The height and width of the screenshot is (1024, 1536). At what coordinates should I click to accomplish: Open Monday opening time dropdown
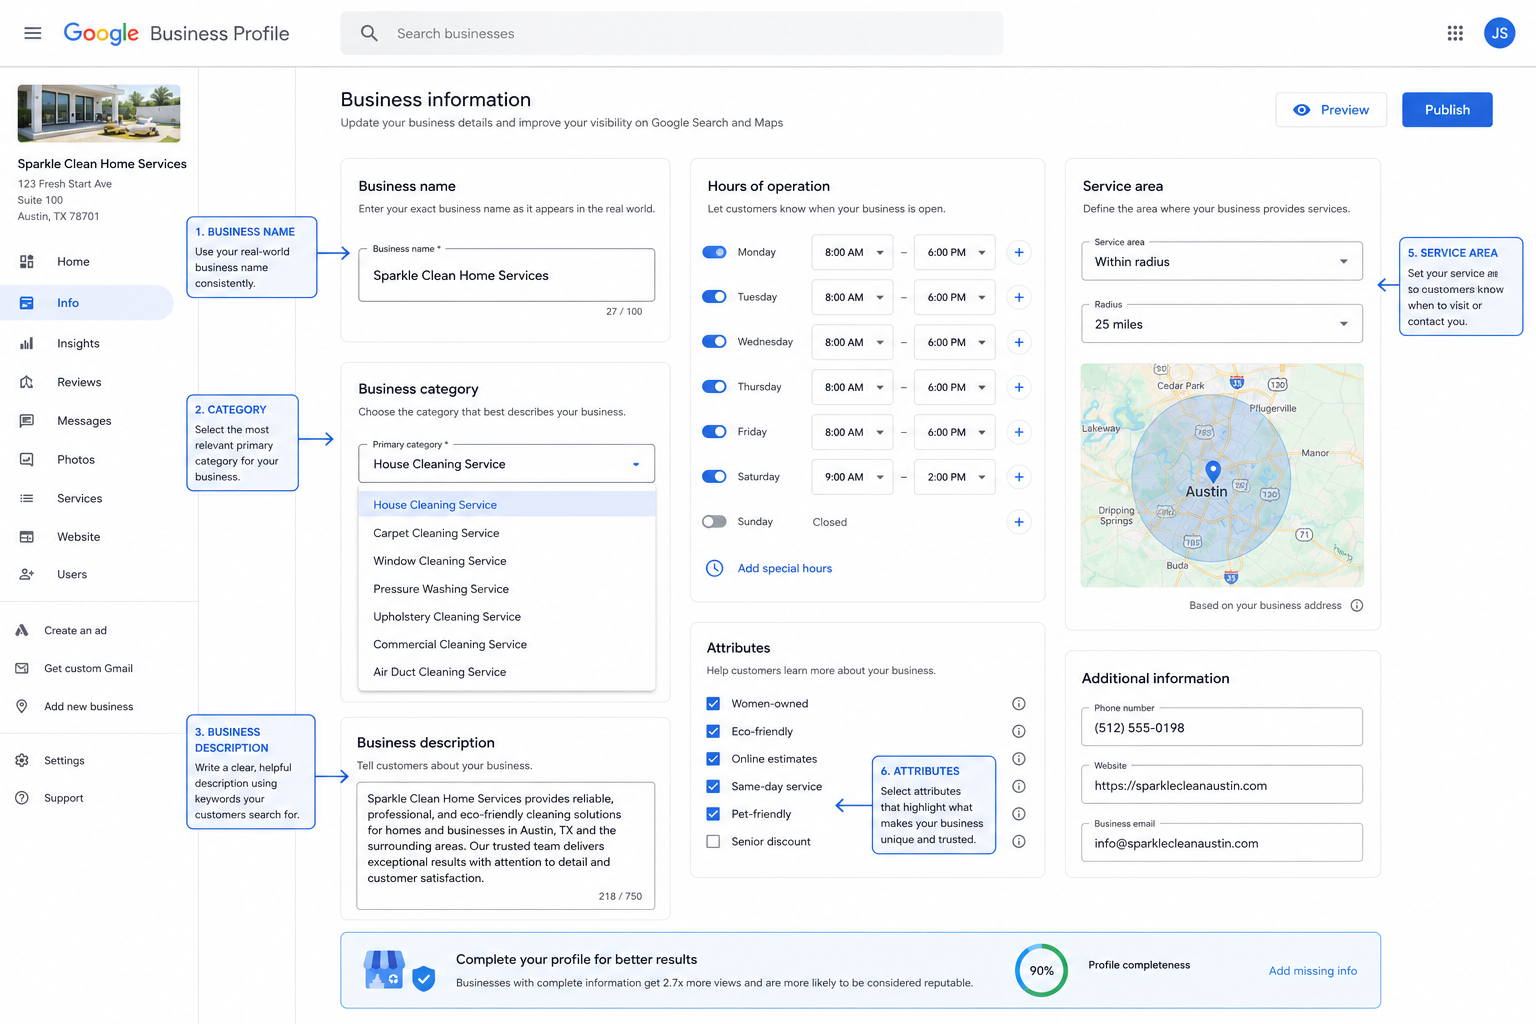(853, 252)
